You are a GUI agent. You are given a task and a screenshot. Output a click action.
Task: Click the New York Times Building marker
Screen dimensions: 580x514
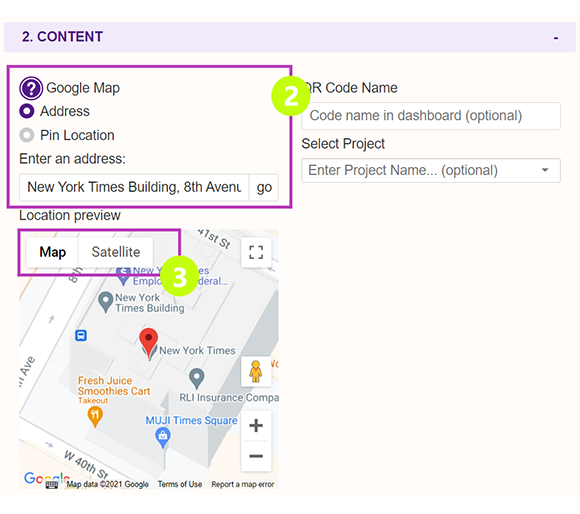click(x=105, y=302)
